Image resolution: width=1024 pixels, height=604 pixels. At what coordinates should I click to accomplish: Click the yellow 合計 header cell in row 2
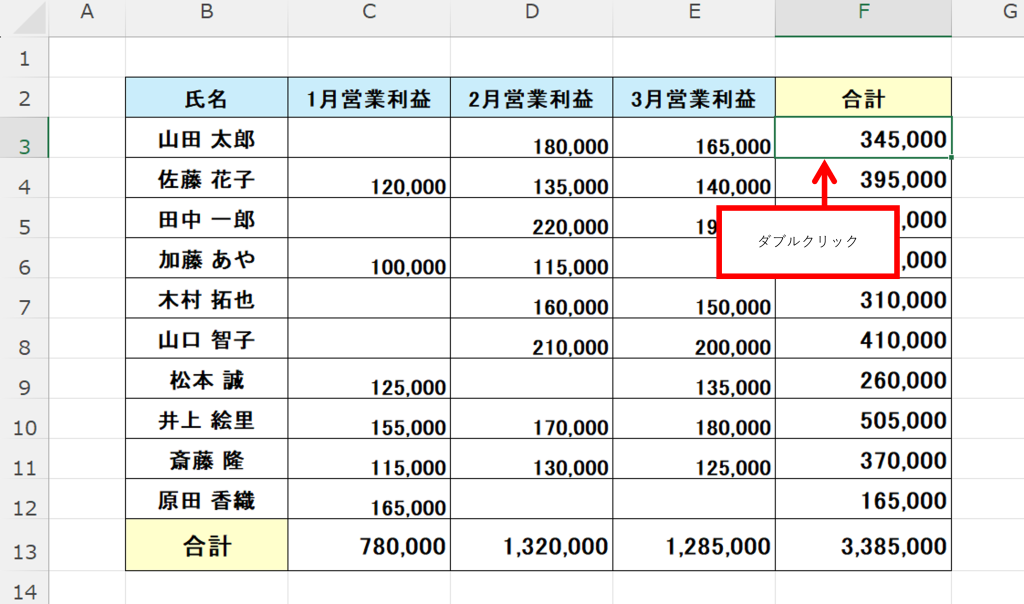[863, 98]
